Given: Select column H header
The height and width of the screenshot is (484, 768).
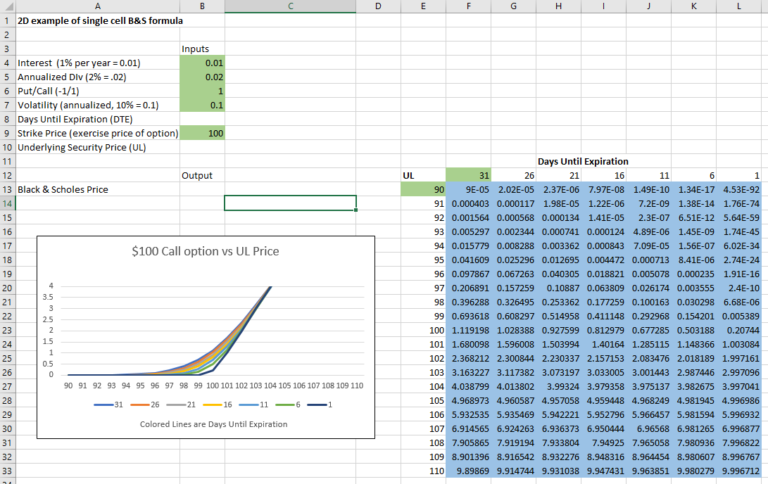Looking at the screenshot, I should point(558,6).
